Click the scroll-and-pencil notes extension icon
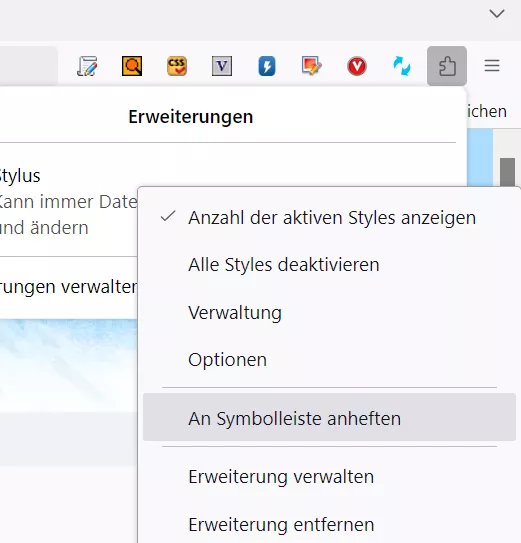The width and height of the screenshot is (521, 543). point(87,66)
